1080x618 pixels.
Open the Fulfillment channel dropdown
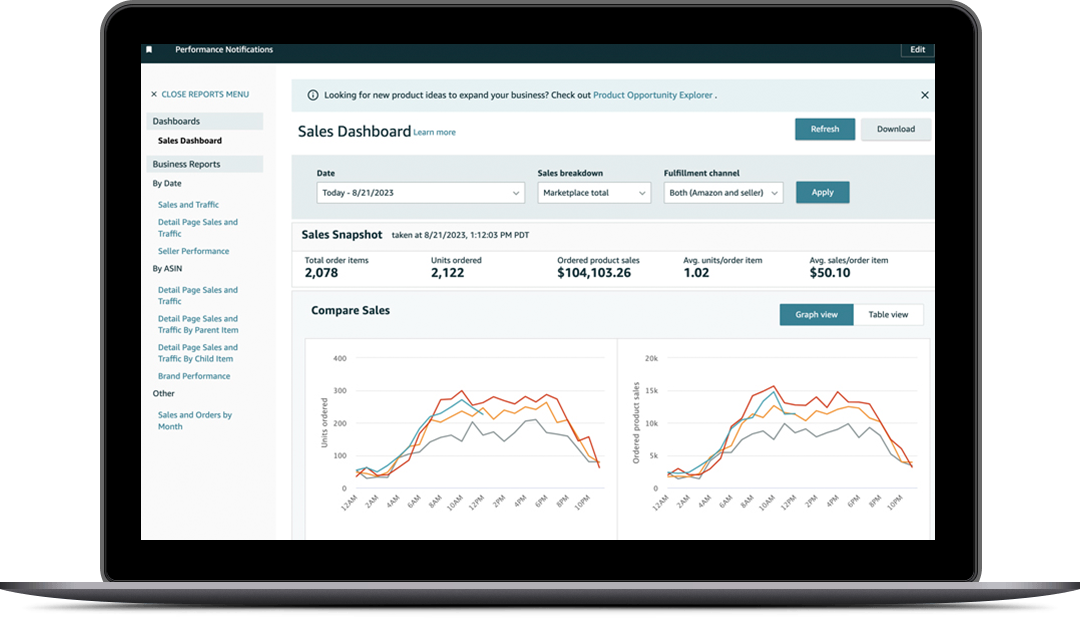tap(723, 193)
